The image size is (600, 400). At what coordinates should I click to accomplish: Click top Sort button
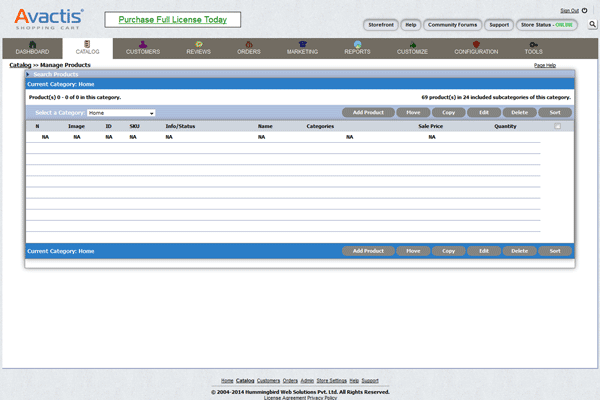(555, 113)
